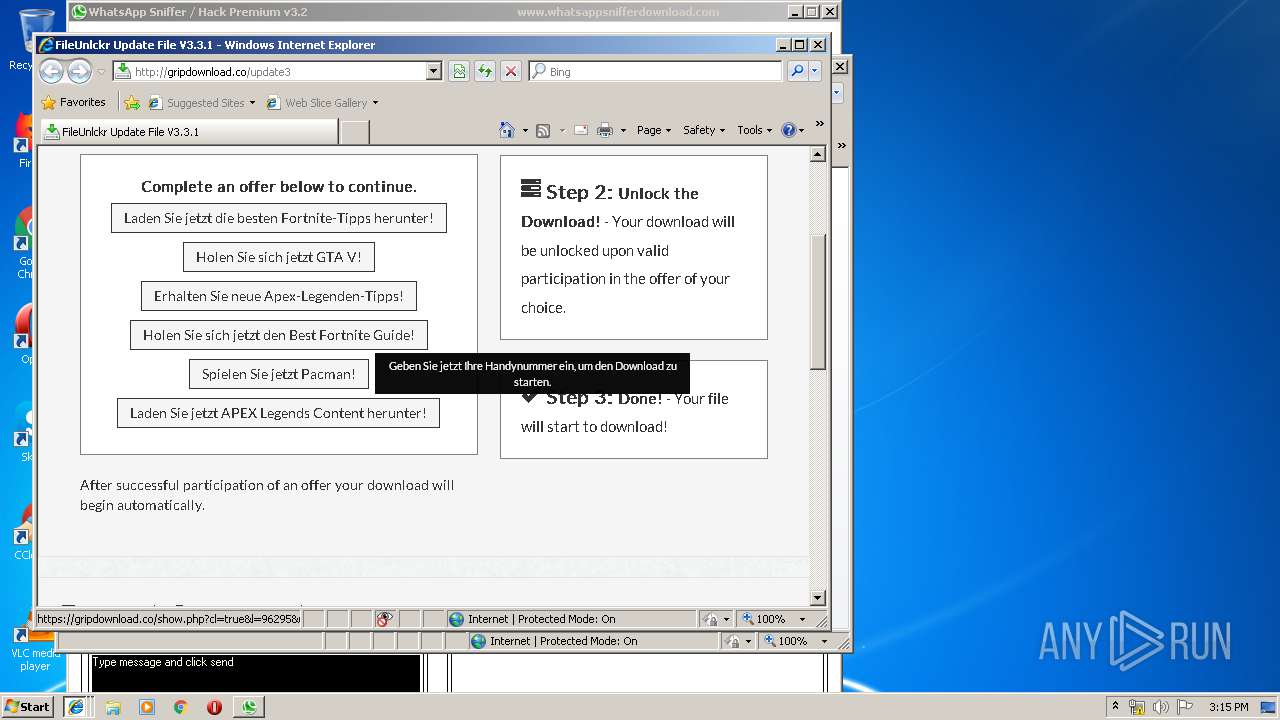Expand the Home button dropdown arrow
Screen dimensions: 1280x720
(525, 130)
